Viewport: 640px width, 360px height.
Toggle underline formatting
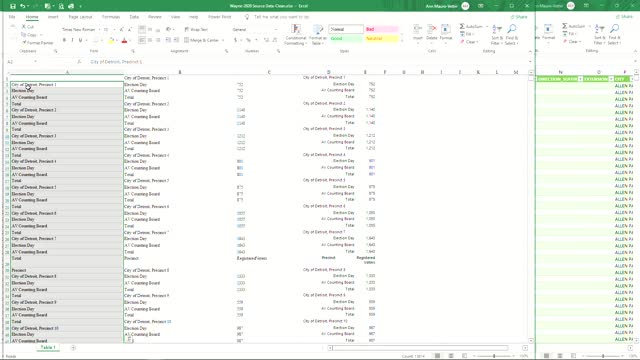[x=80, y=40]
